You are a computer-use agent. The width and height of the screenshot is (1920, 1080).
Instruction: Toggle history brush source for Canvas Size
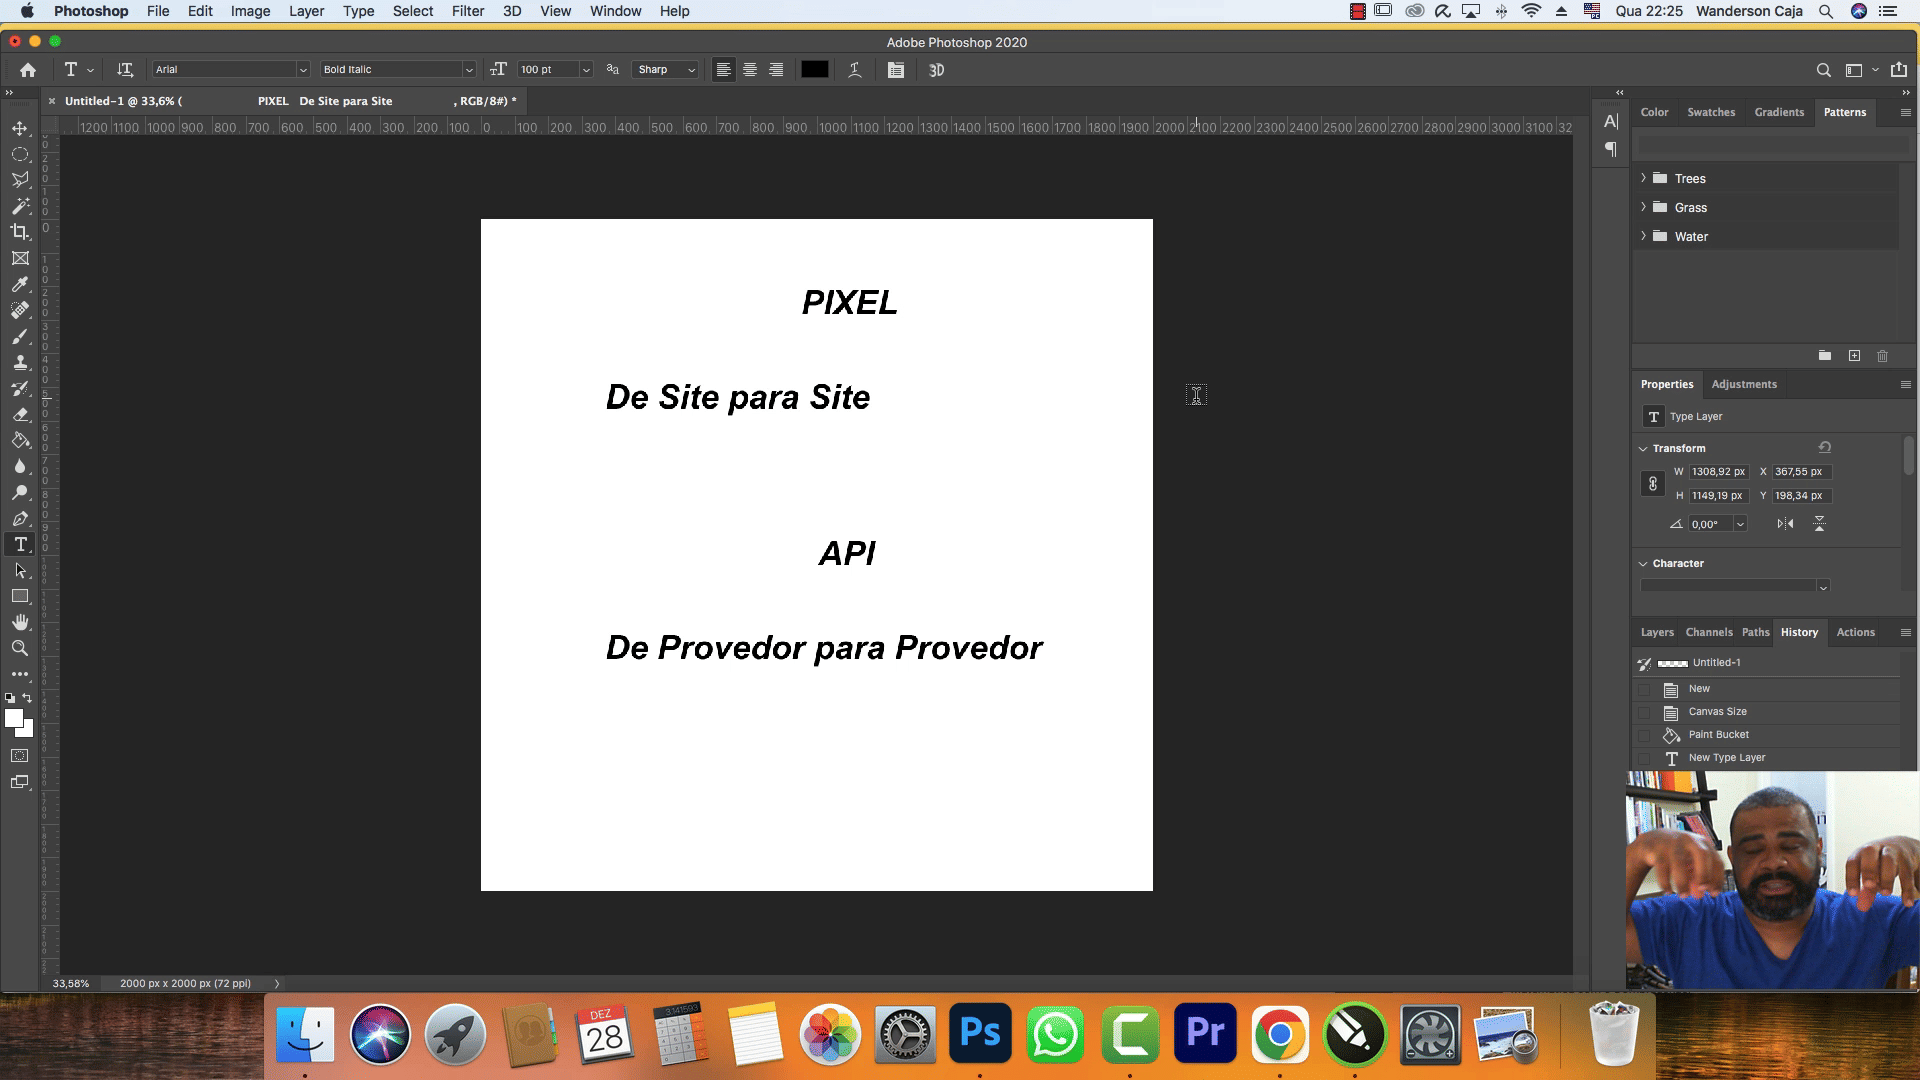coord(1644,712)
